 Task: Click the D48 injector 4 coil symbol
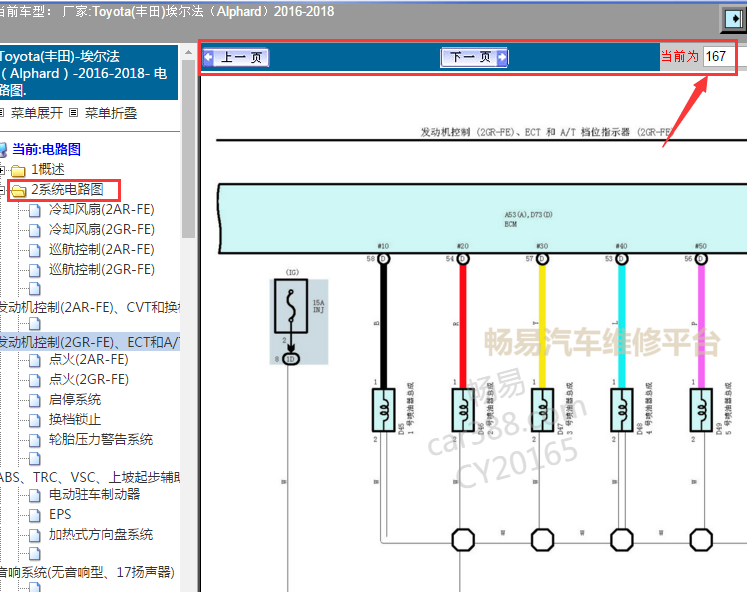pyautogui.click(x=622, y=410)
